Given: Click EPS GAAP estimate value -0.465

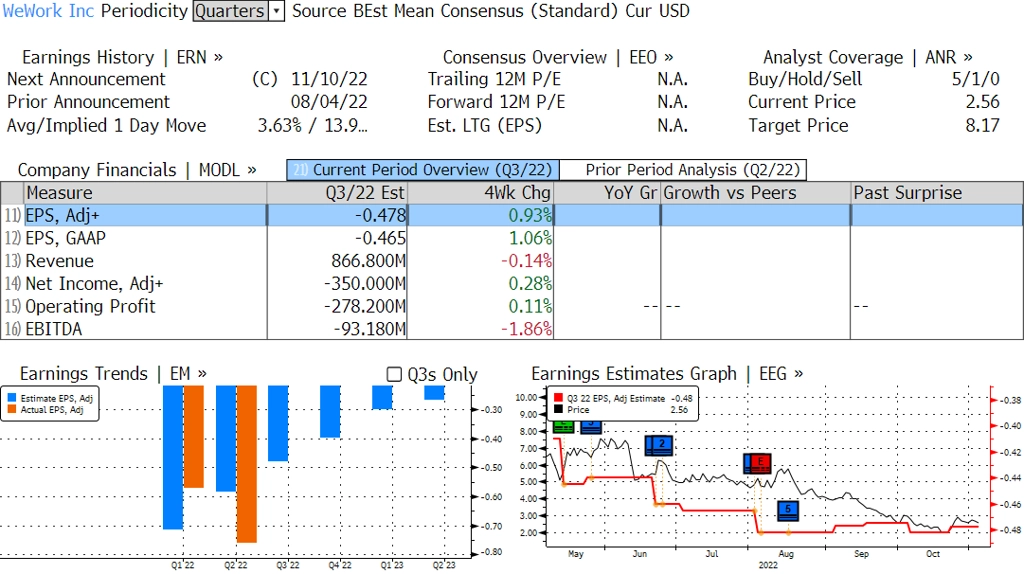Looking at the screenshot, I should tap(380, 238).
